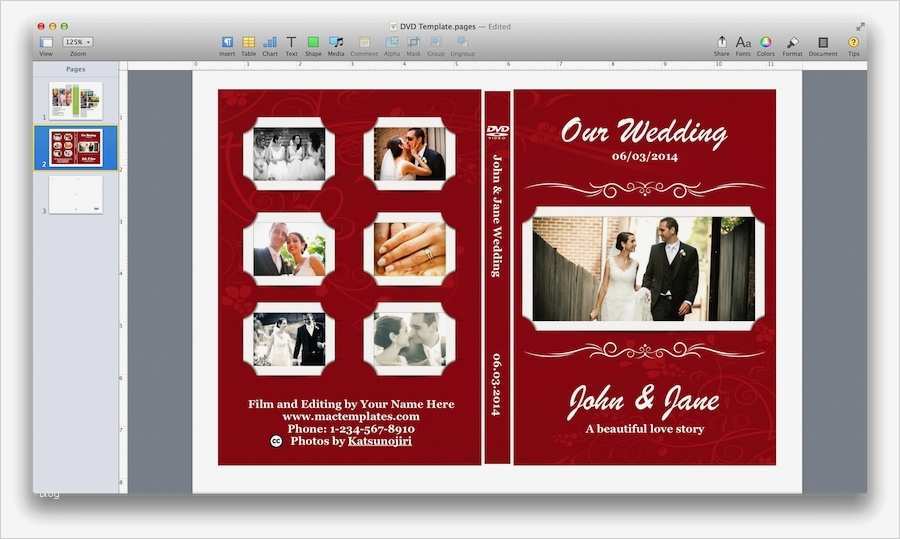
Task: Select the Creative Commons icon
Action: click(276, 441)
